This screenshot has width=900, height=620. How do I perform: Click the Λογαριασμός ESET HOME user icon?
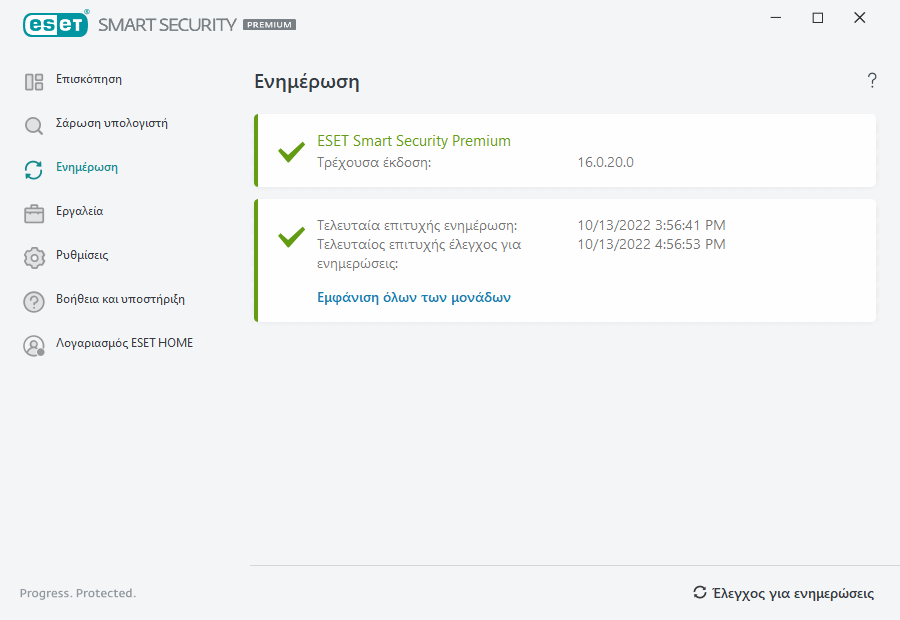click(34, 345)
